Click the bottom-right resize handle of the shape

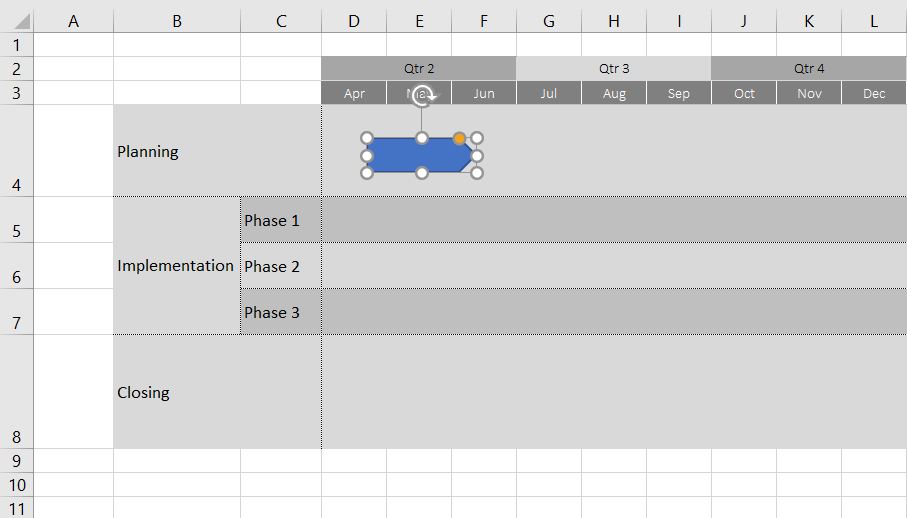477,173
